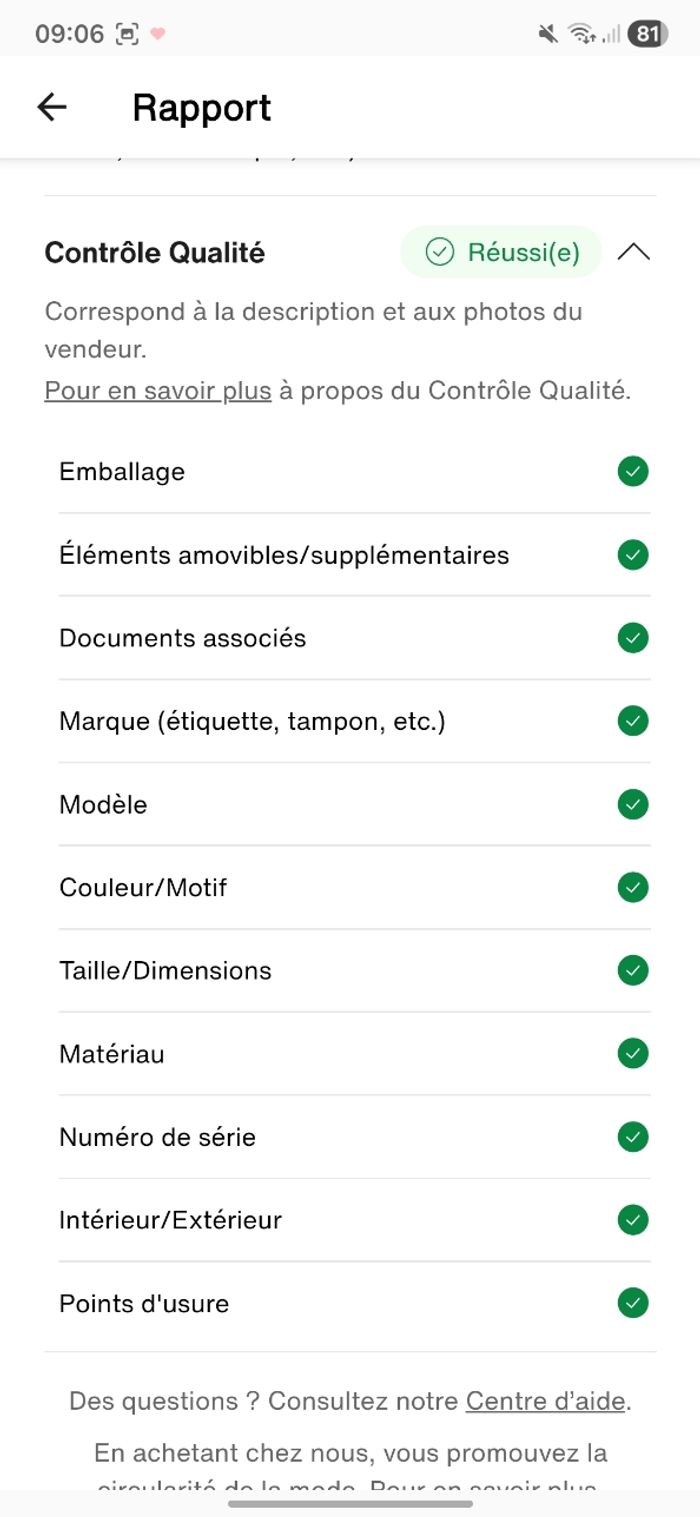Tap the muted sound icon in status bar
Viewport: 700px width, 1517px height.
(547, 34)
